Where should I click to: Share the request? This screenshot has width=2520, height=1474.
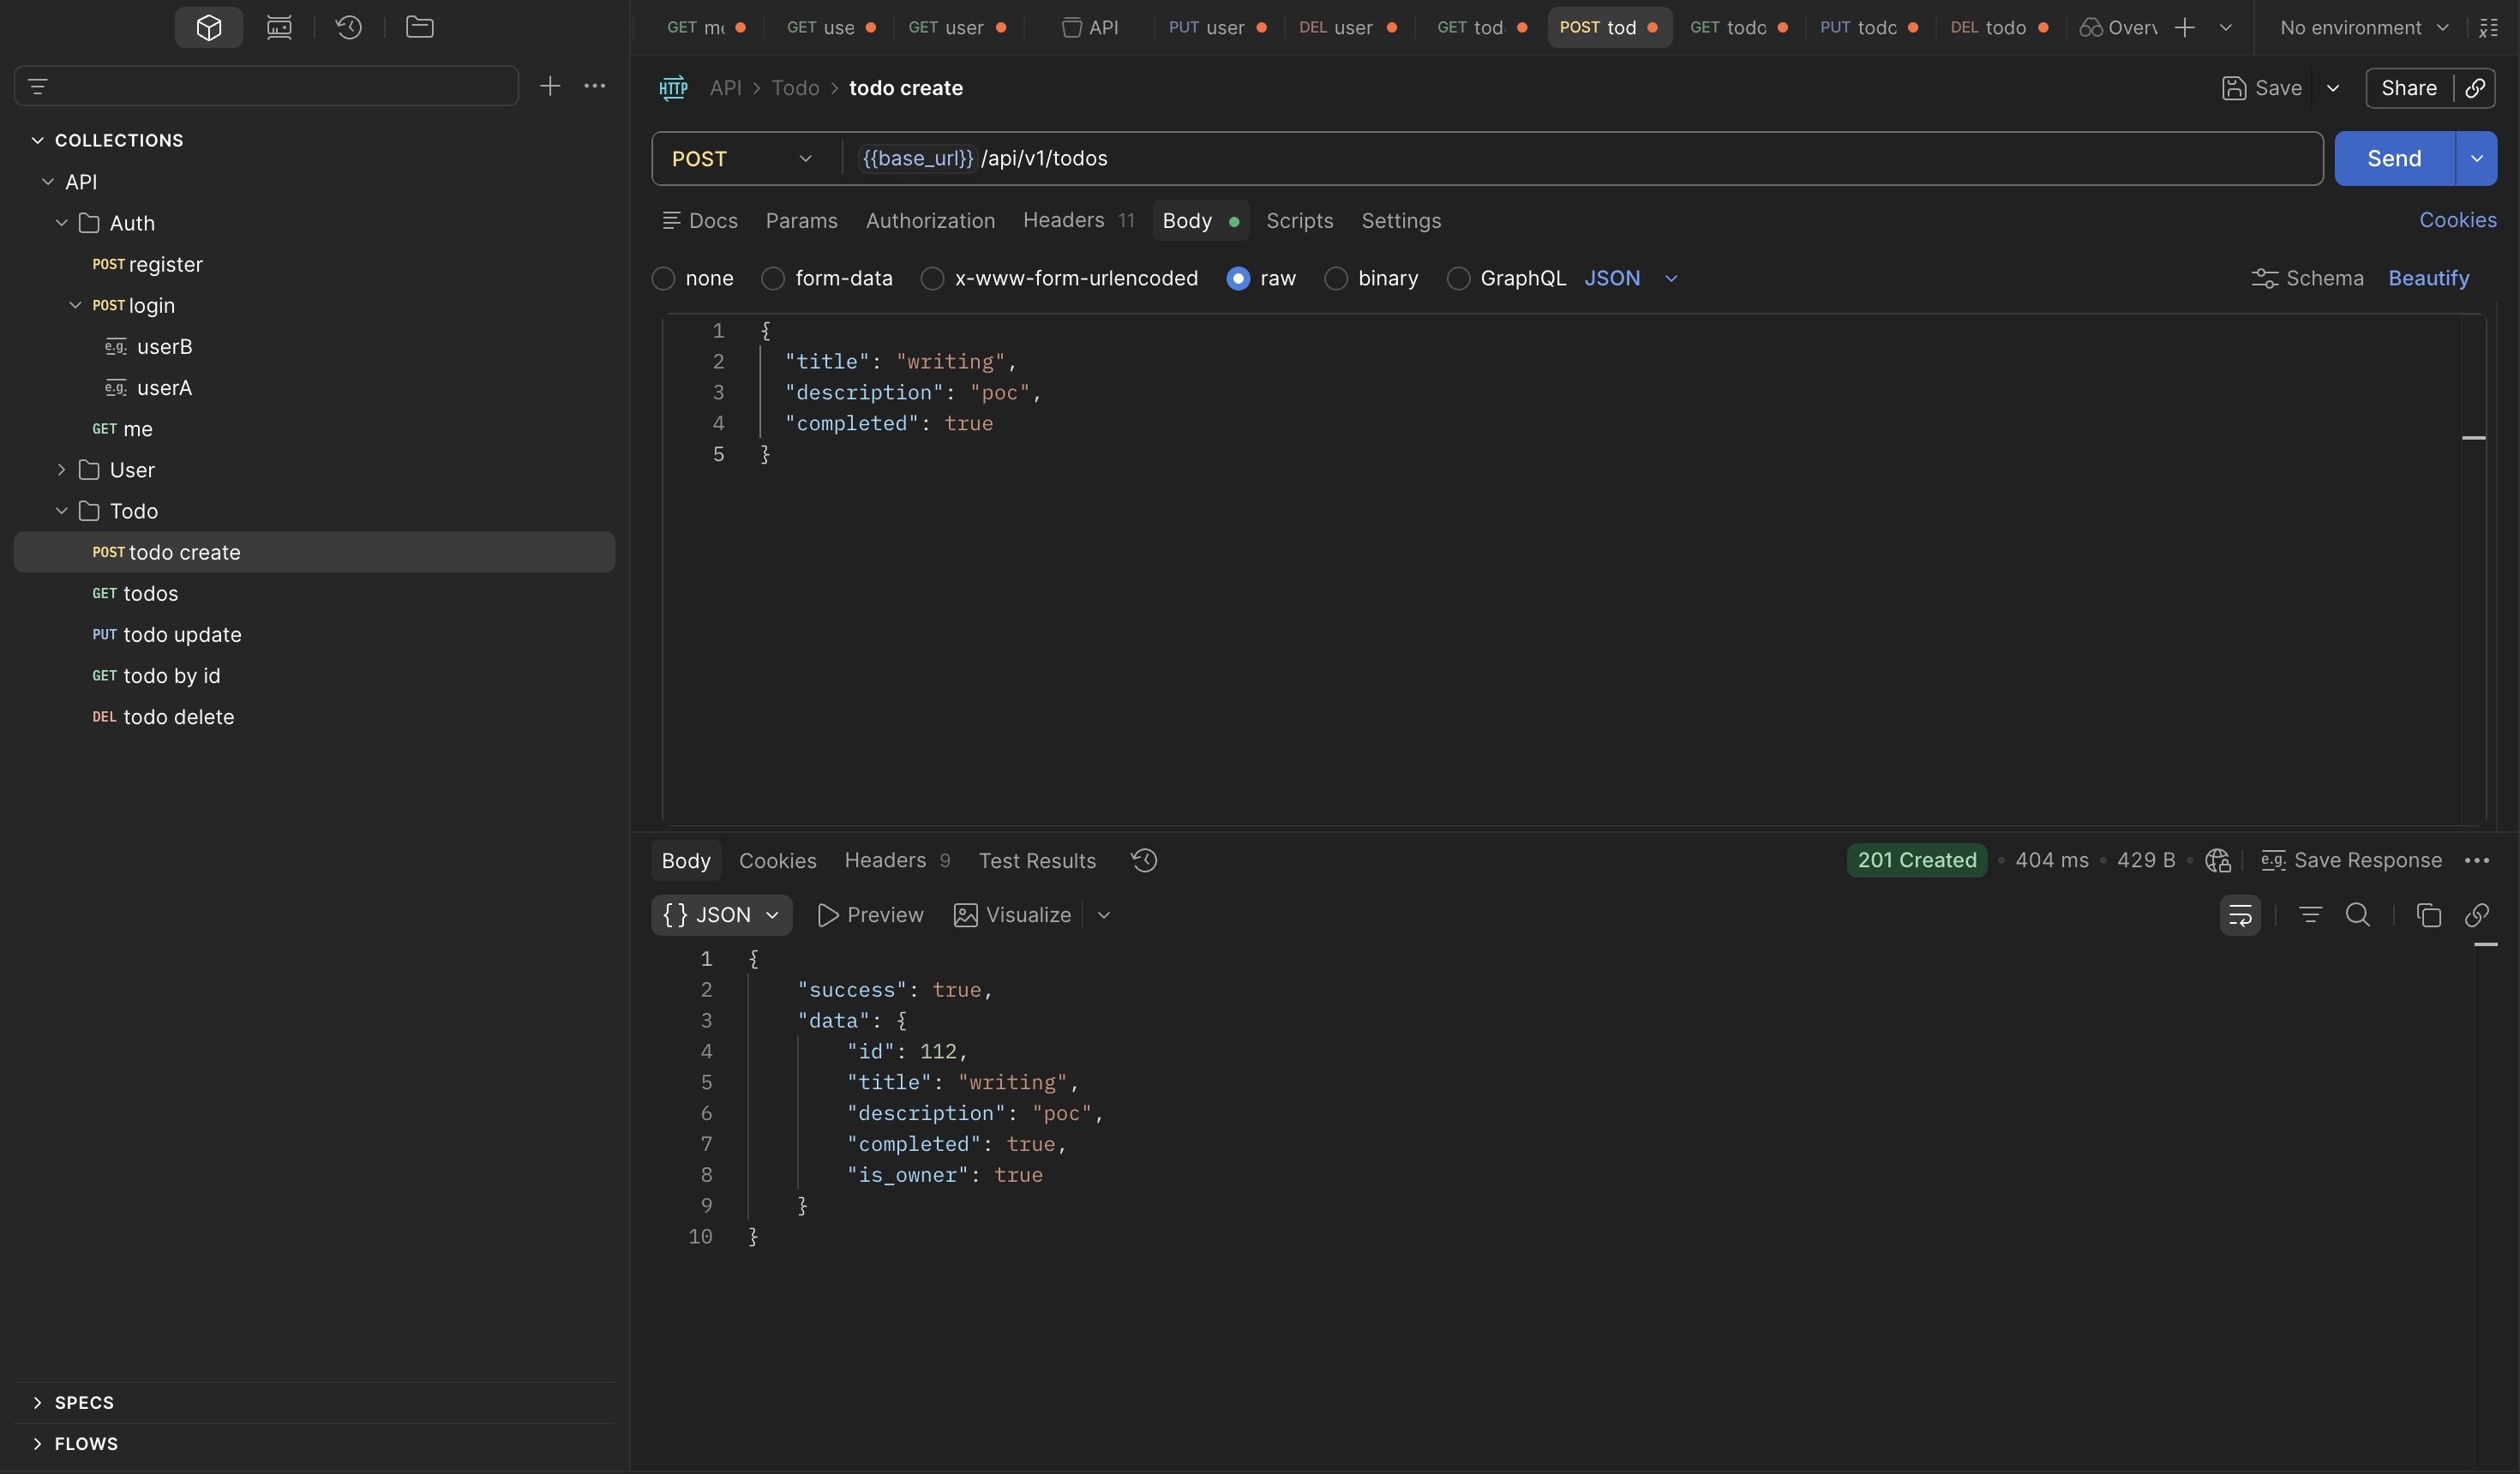[x=2409, y=88]
